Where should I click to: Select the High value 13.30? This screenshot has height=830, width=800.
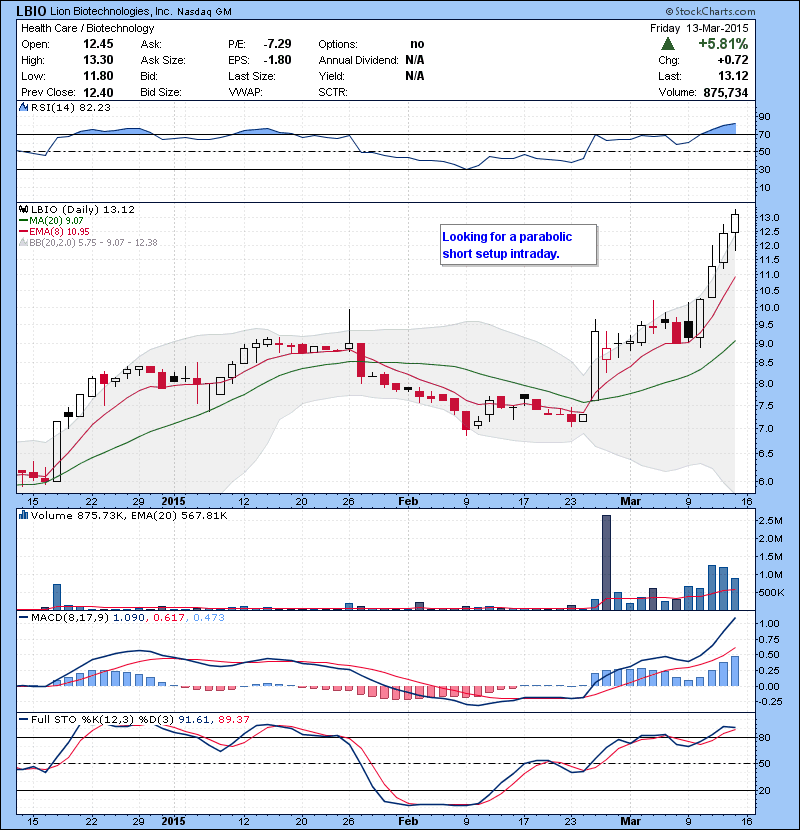(x=98, y=60)
